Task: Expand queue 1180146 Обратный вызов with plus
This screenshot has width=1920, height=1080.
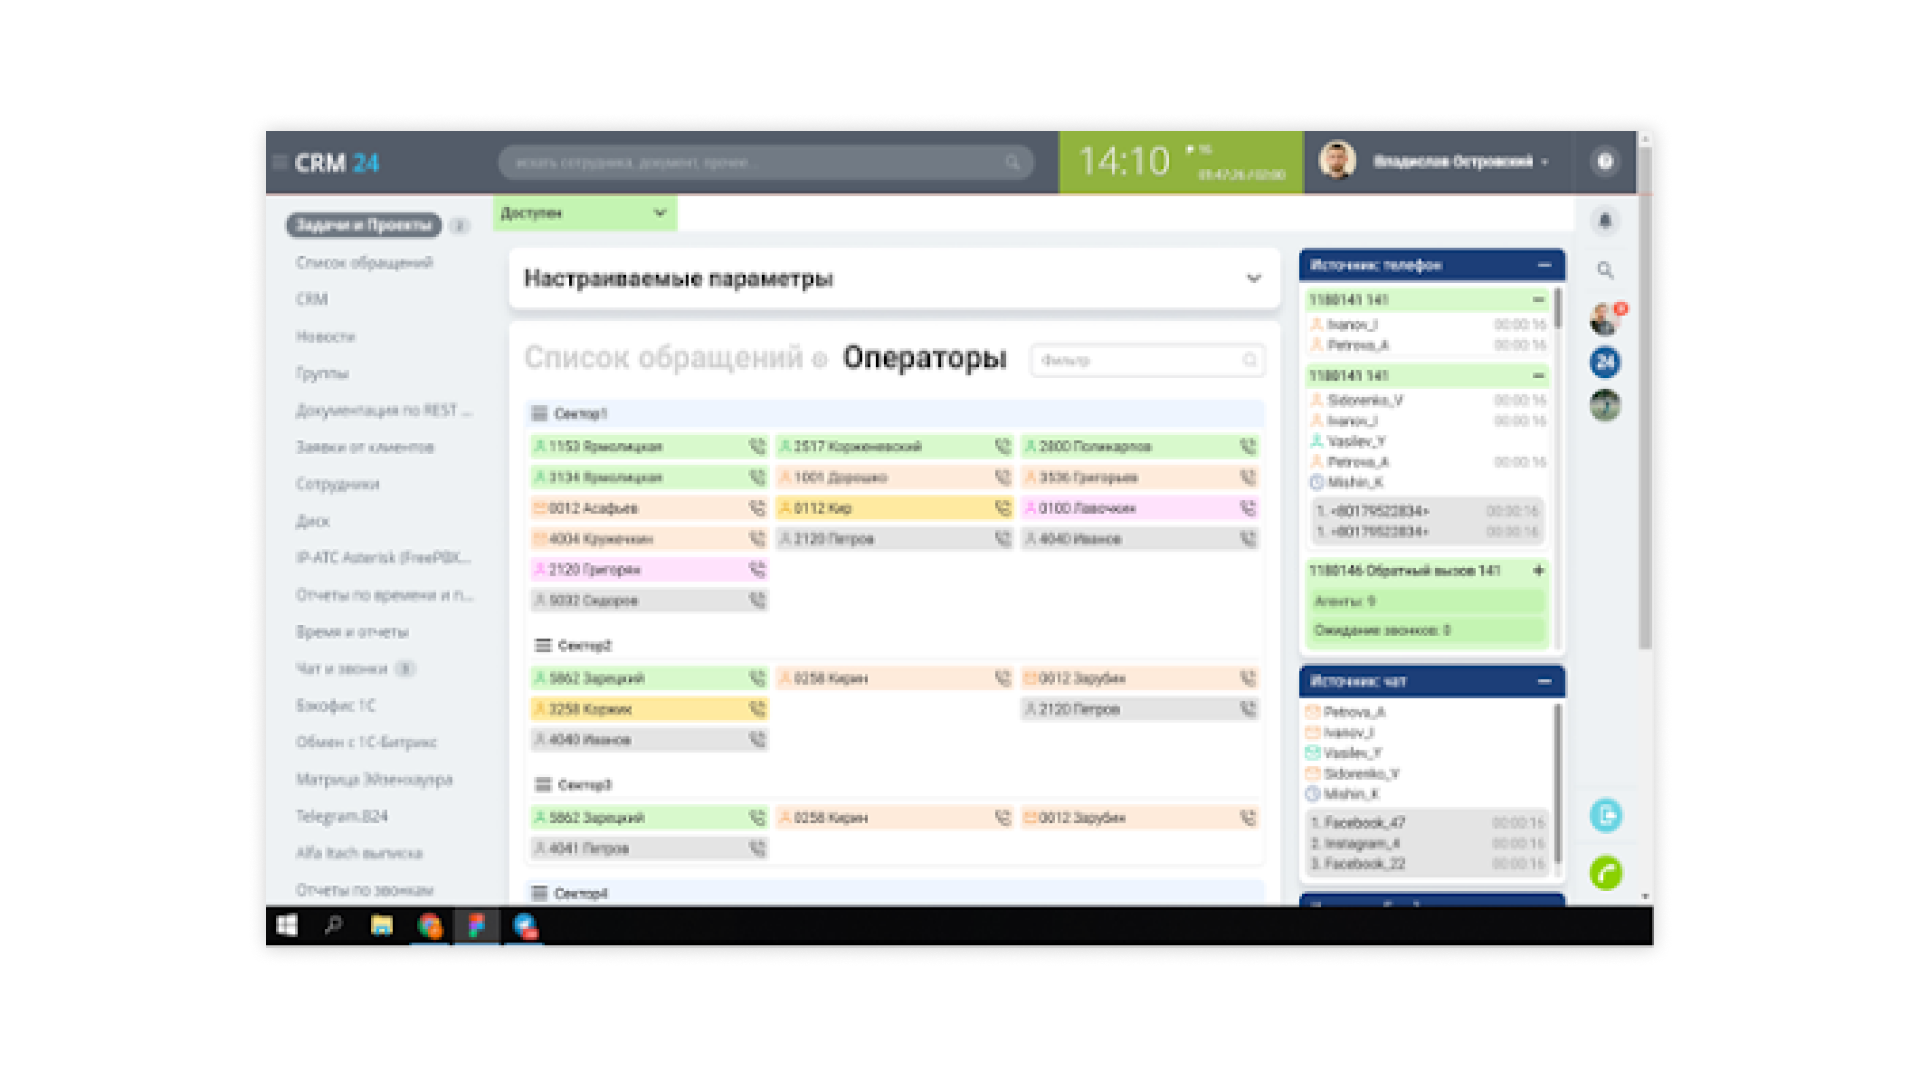Action: 1538,570
